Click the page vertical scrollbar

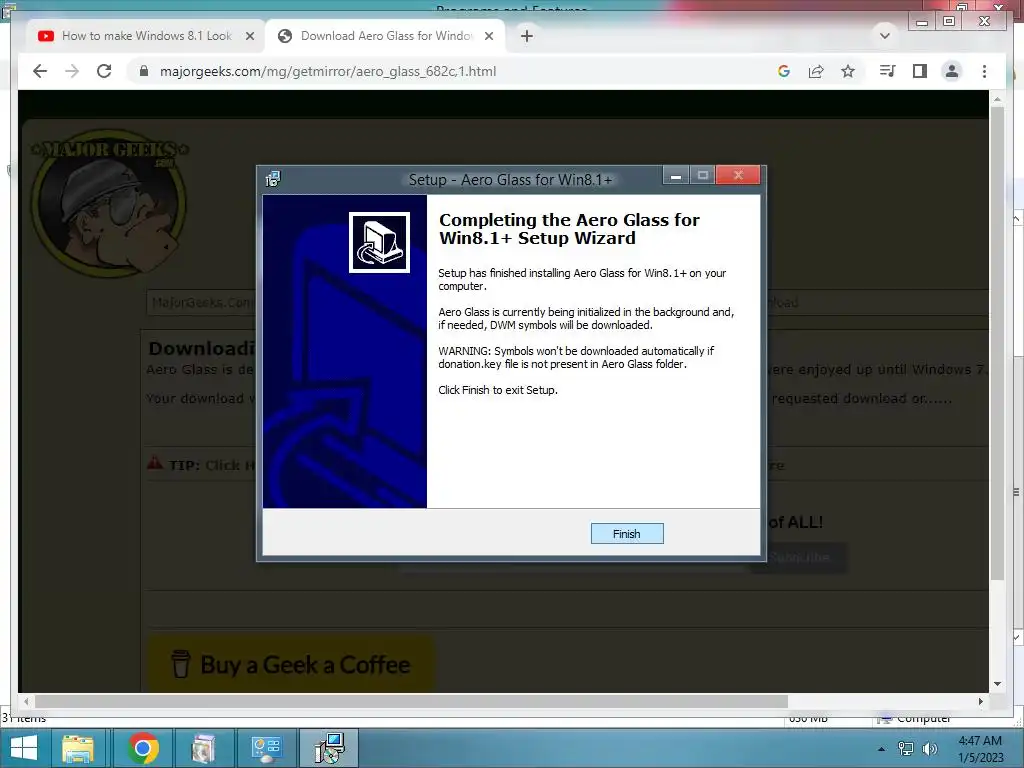tap(997, 343)
